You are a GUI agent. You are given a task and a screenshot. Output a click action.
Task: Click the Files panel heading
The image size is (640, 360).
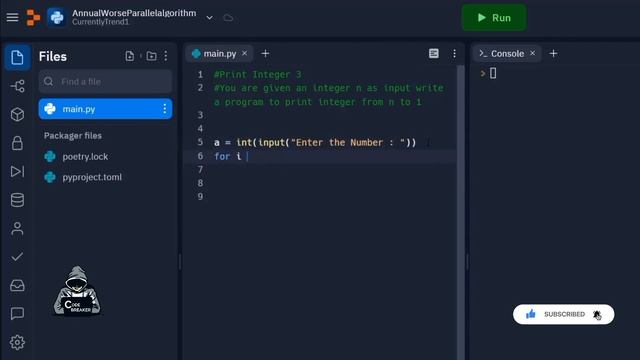(x=53, y=56)
